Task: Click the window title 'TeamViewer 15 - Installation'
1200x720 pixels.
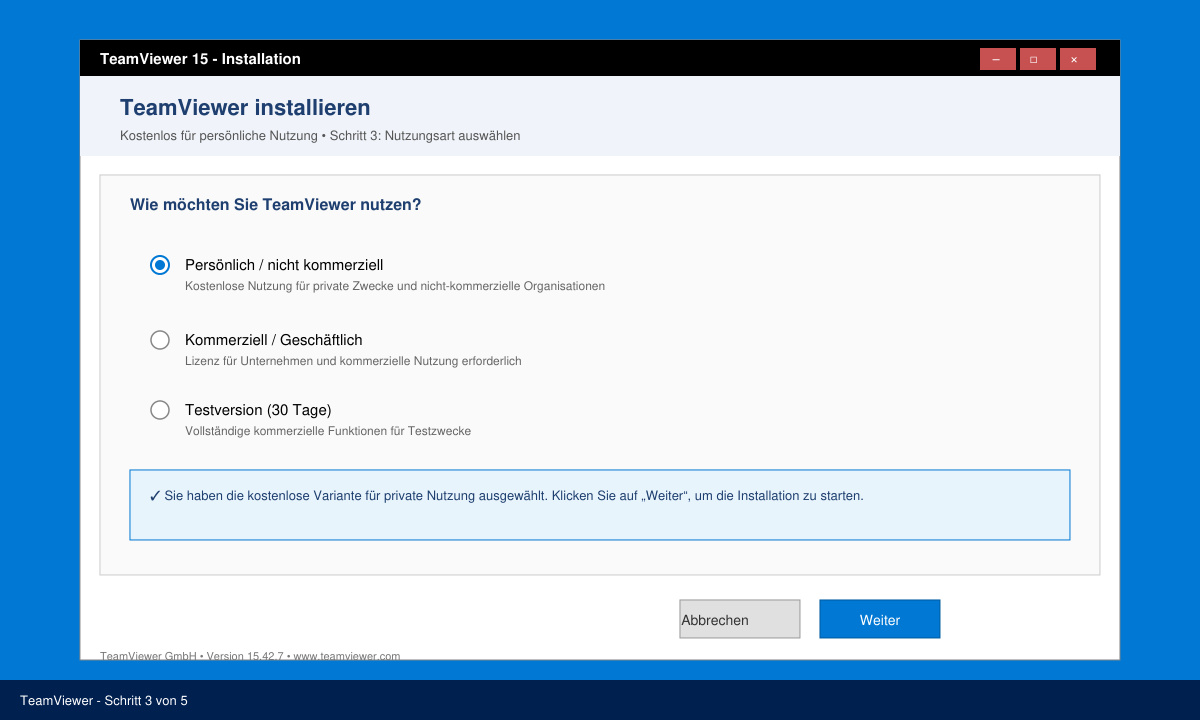Action: (x=200, y=59)
